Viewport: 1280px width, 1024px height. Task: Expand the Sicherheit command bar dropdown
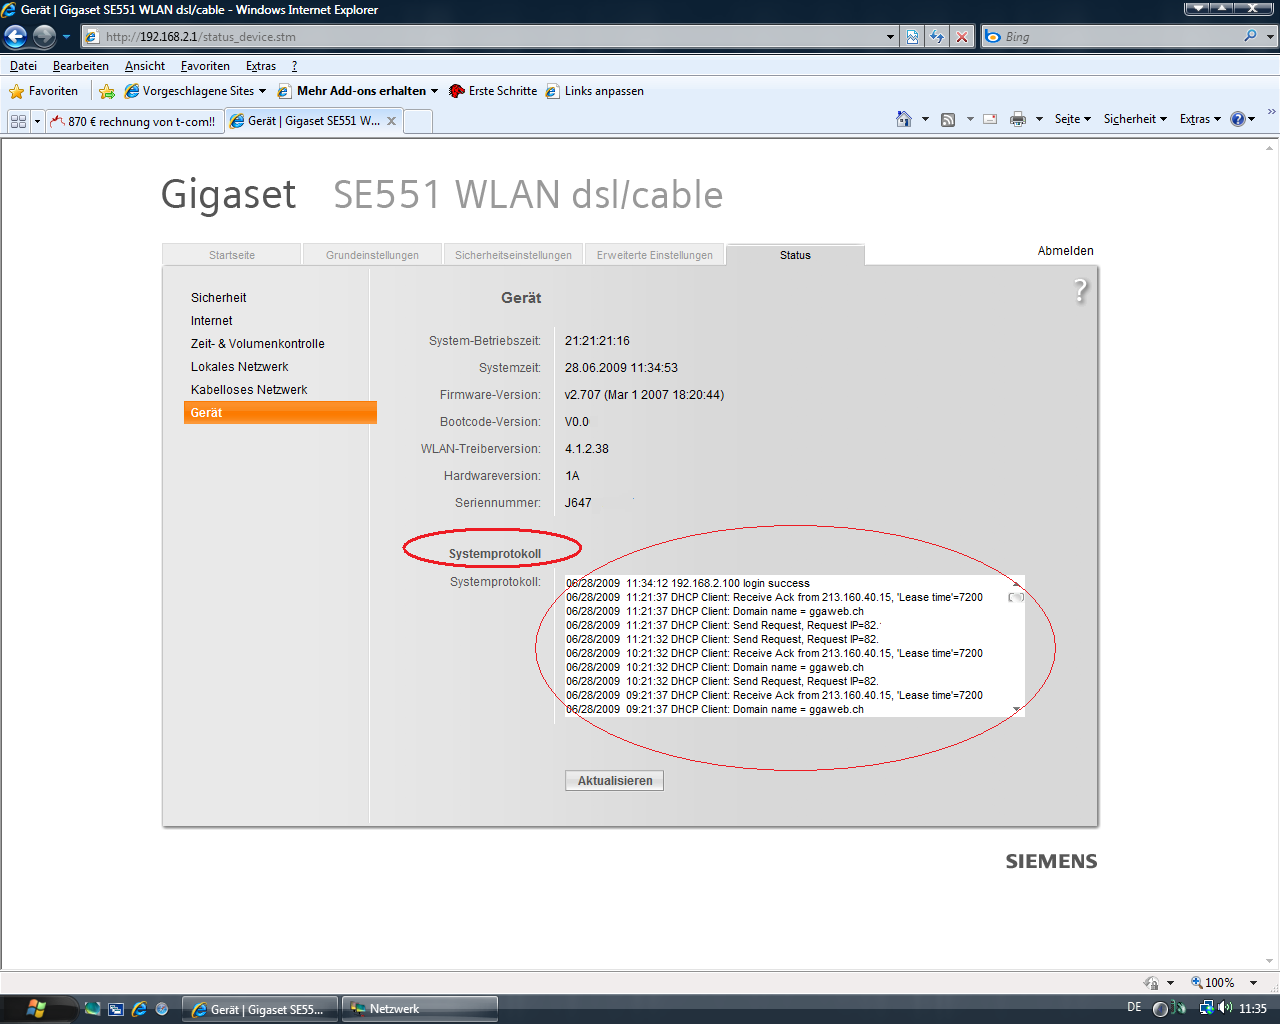pos(1135,119)
